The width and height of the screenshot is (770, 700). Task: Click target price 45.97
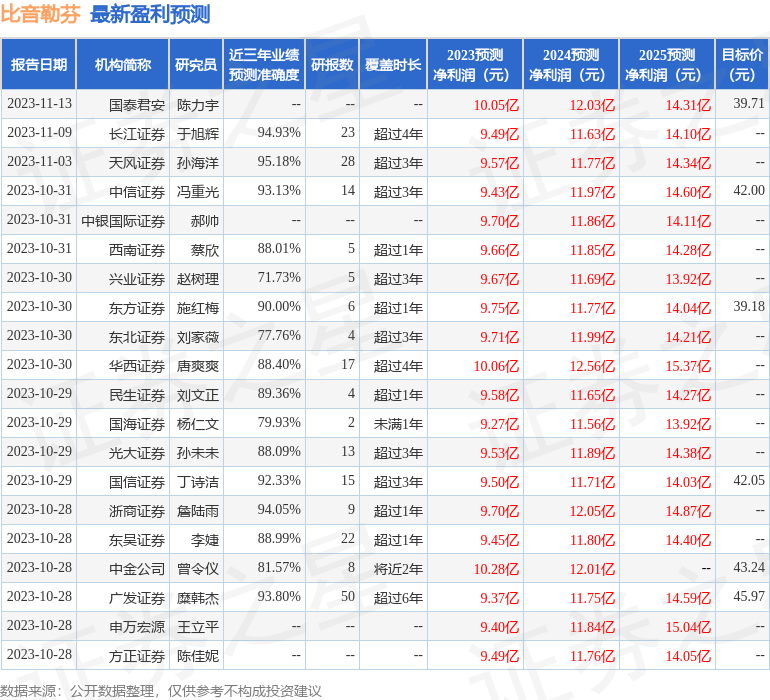[749, 596]
